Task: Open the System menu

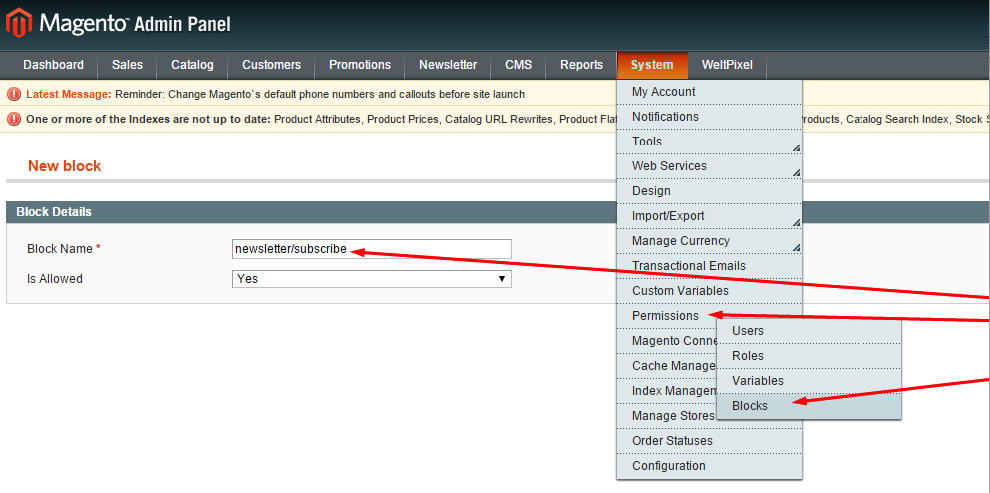Action: (x=652, y=65)
